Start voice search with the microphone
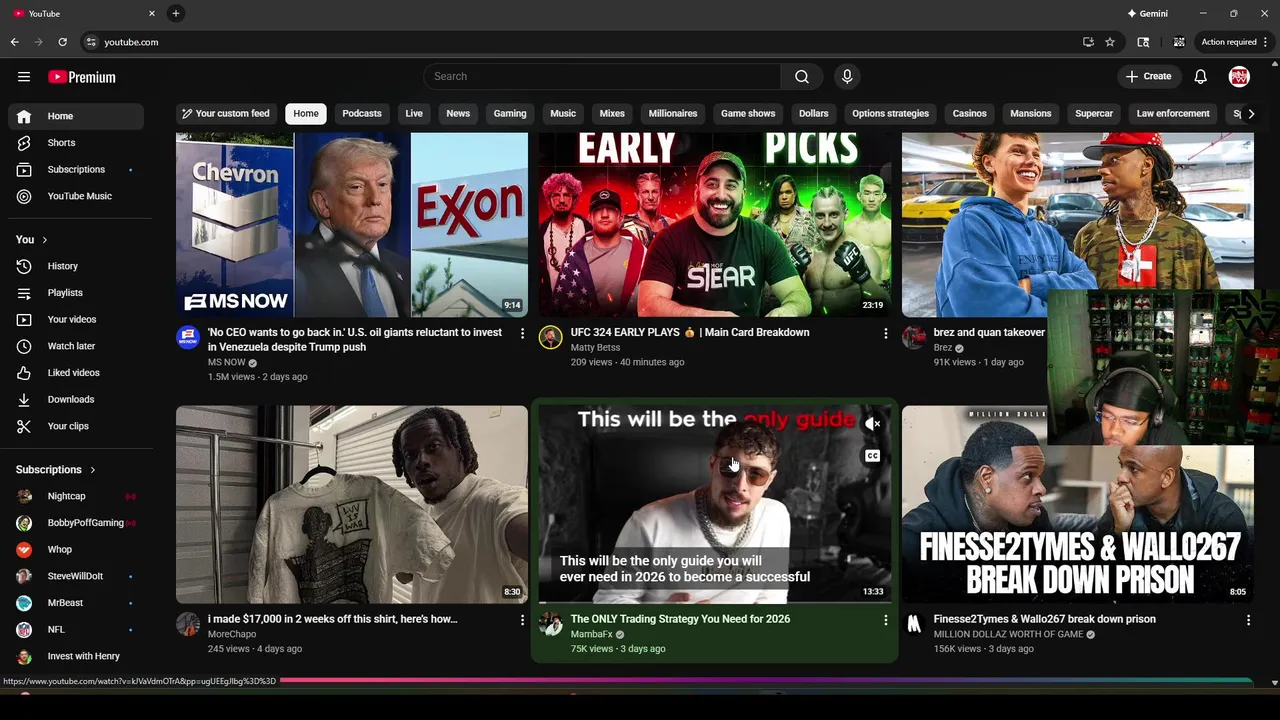 coord(847,77)
